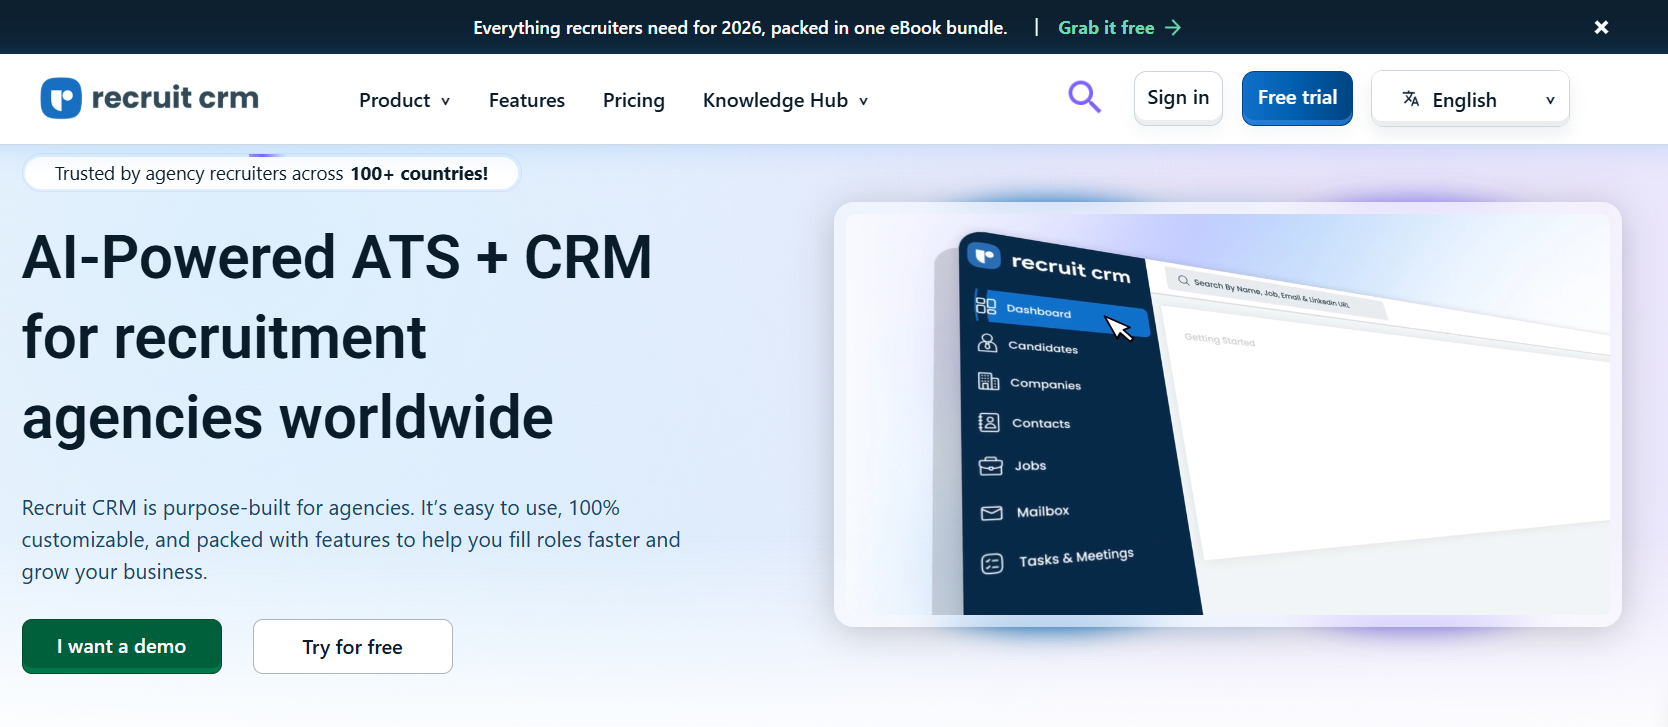Screen dimensions: 1668x727
Task: Click the Sign in button
Action: (x=1178, y=97)
